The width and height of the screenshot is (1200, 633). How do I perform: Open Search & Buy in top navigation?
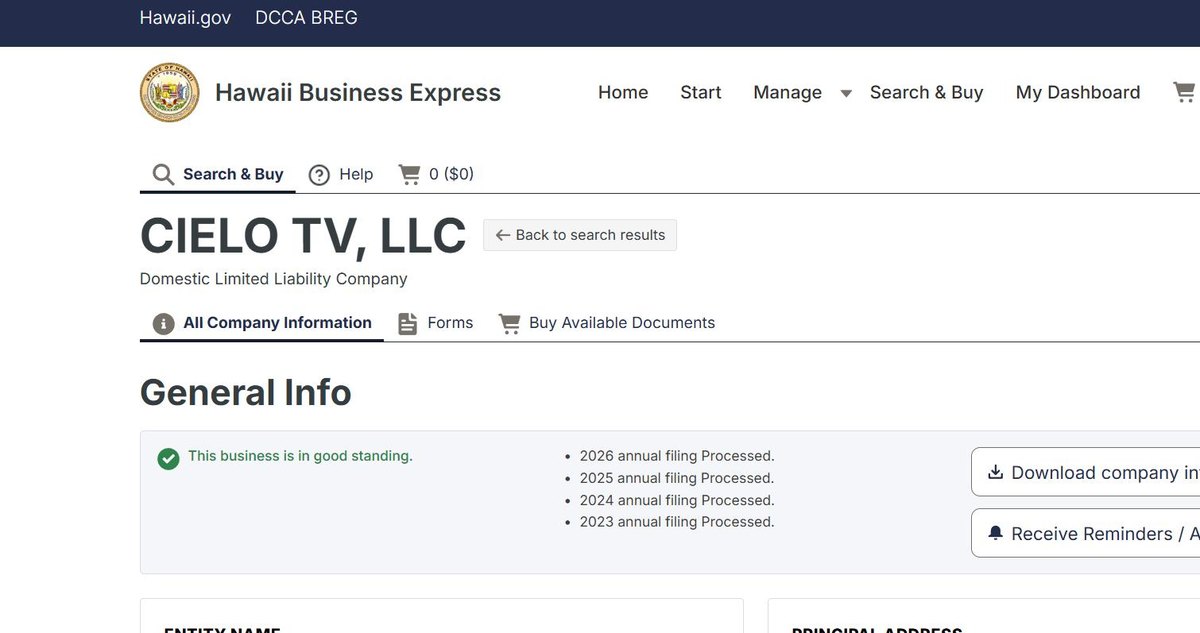pyautogui.click(x=927, y=92)
